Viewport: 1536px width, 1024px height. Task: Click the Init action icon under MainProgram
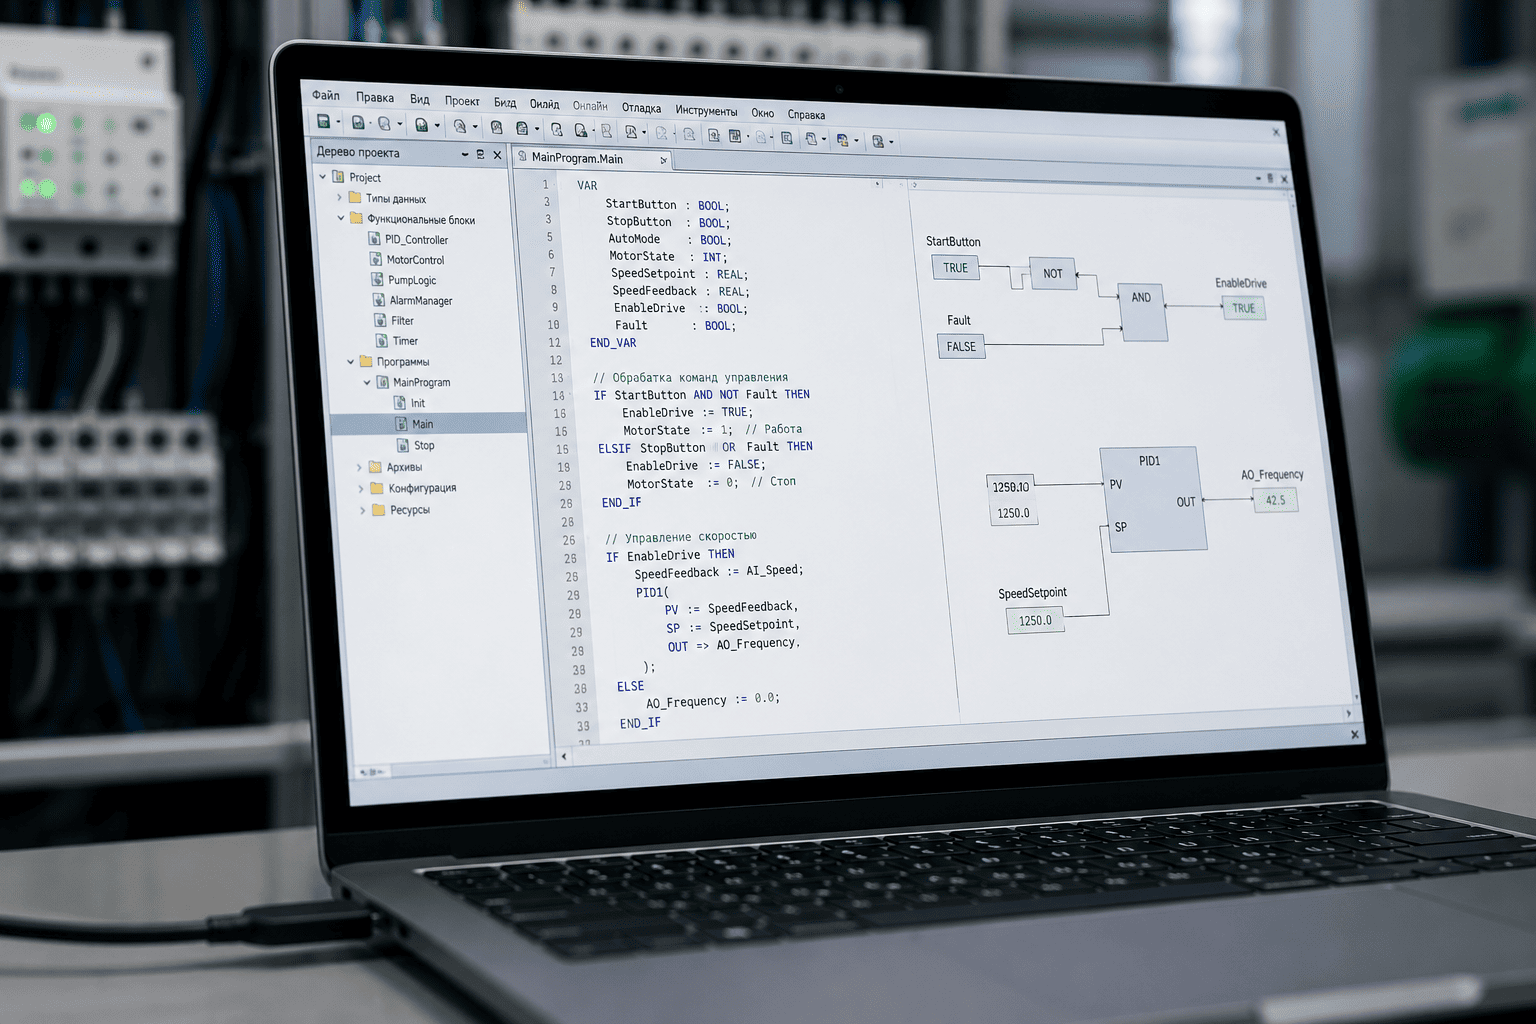[x=400, y=403]
